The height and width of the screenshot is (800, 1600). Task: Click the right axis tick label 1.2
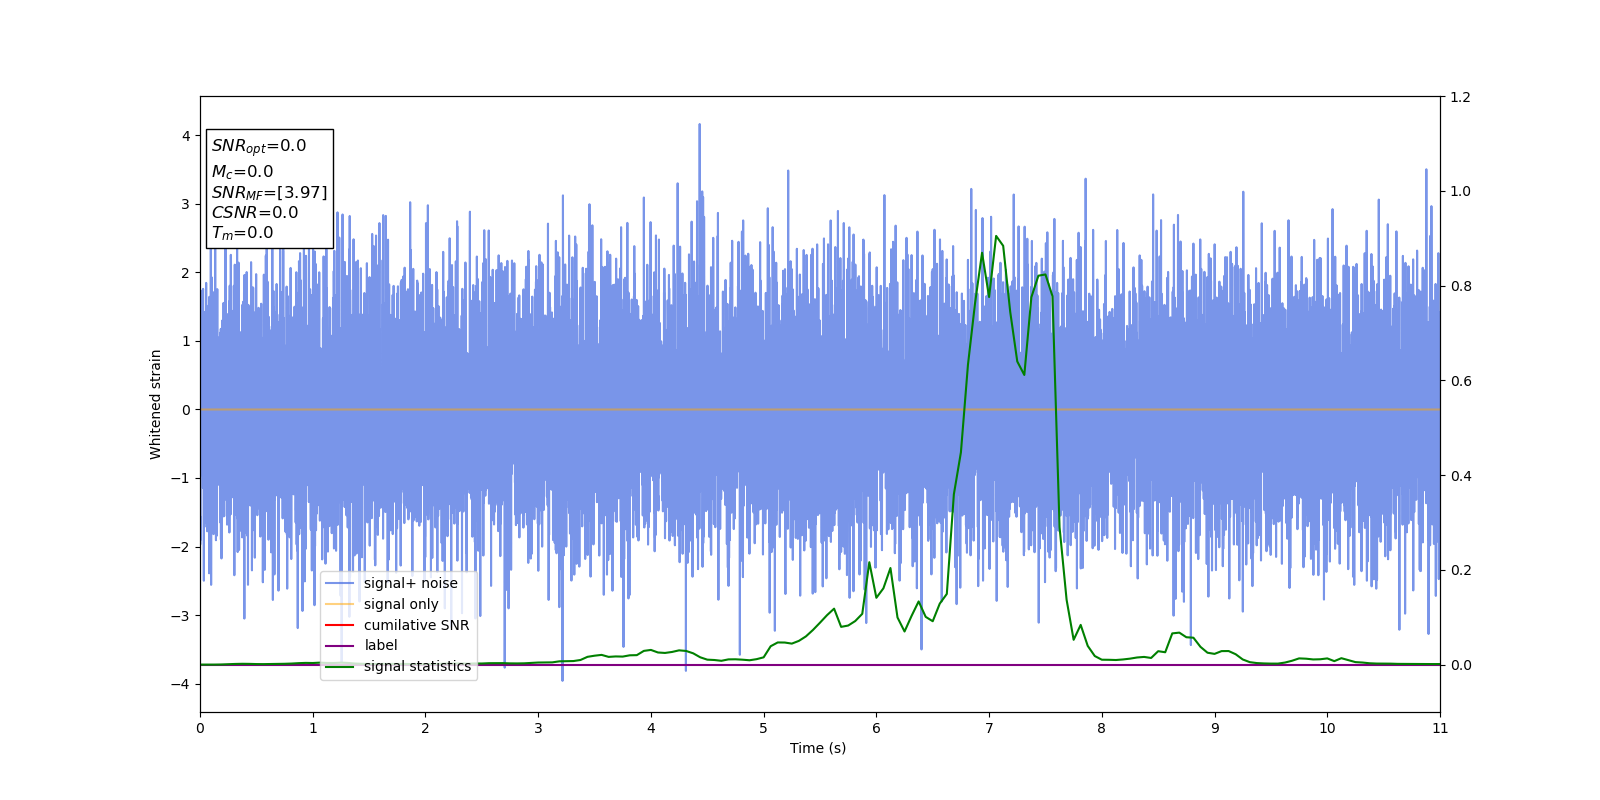(x=1460, y=97)
